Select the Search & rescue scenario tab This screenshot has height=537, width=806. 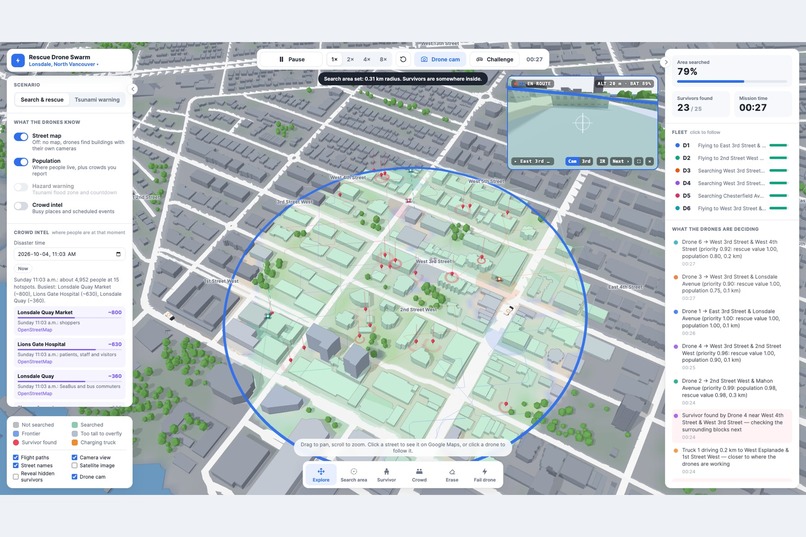click(x=42, y=100)
